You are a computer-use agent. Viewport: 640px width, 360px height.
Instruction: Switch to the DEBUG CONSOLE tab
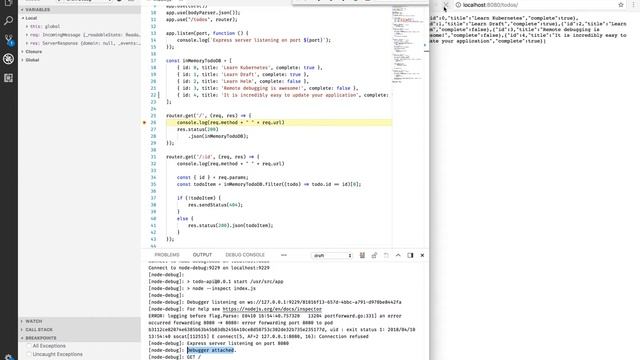[245, 255]
